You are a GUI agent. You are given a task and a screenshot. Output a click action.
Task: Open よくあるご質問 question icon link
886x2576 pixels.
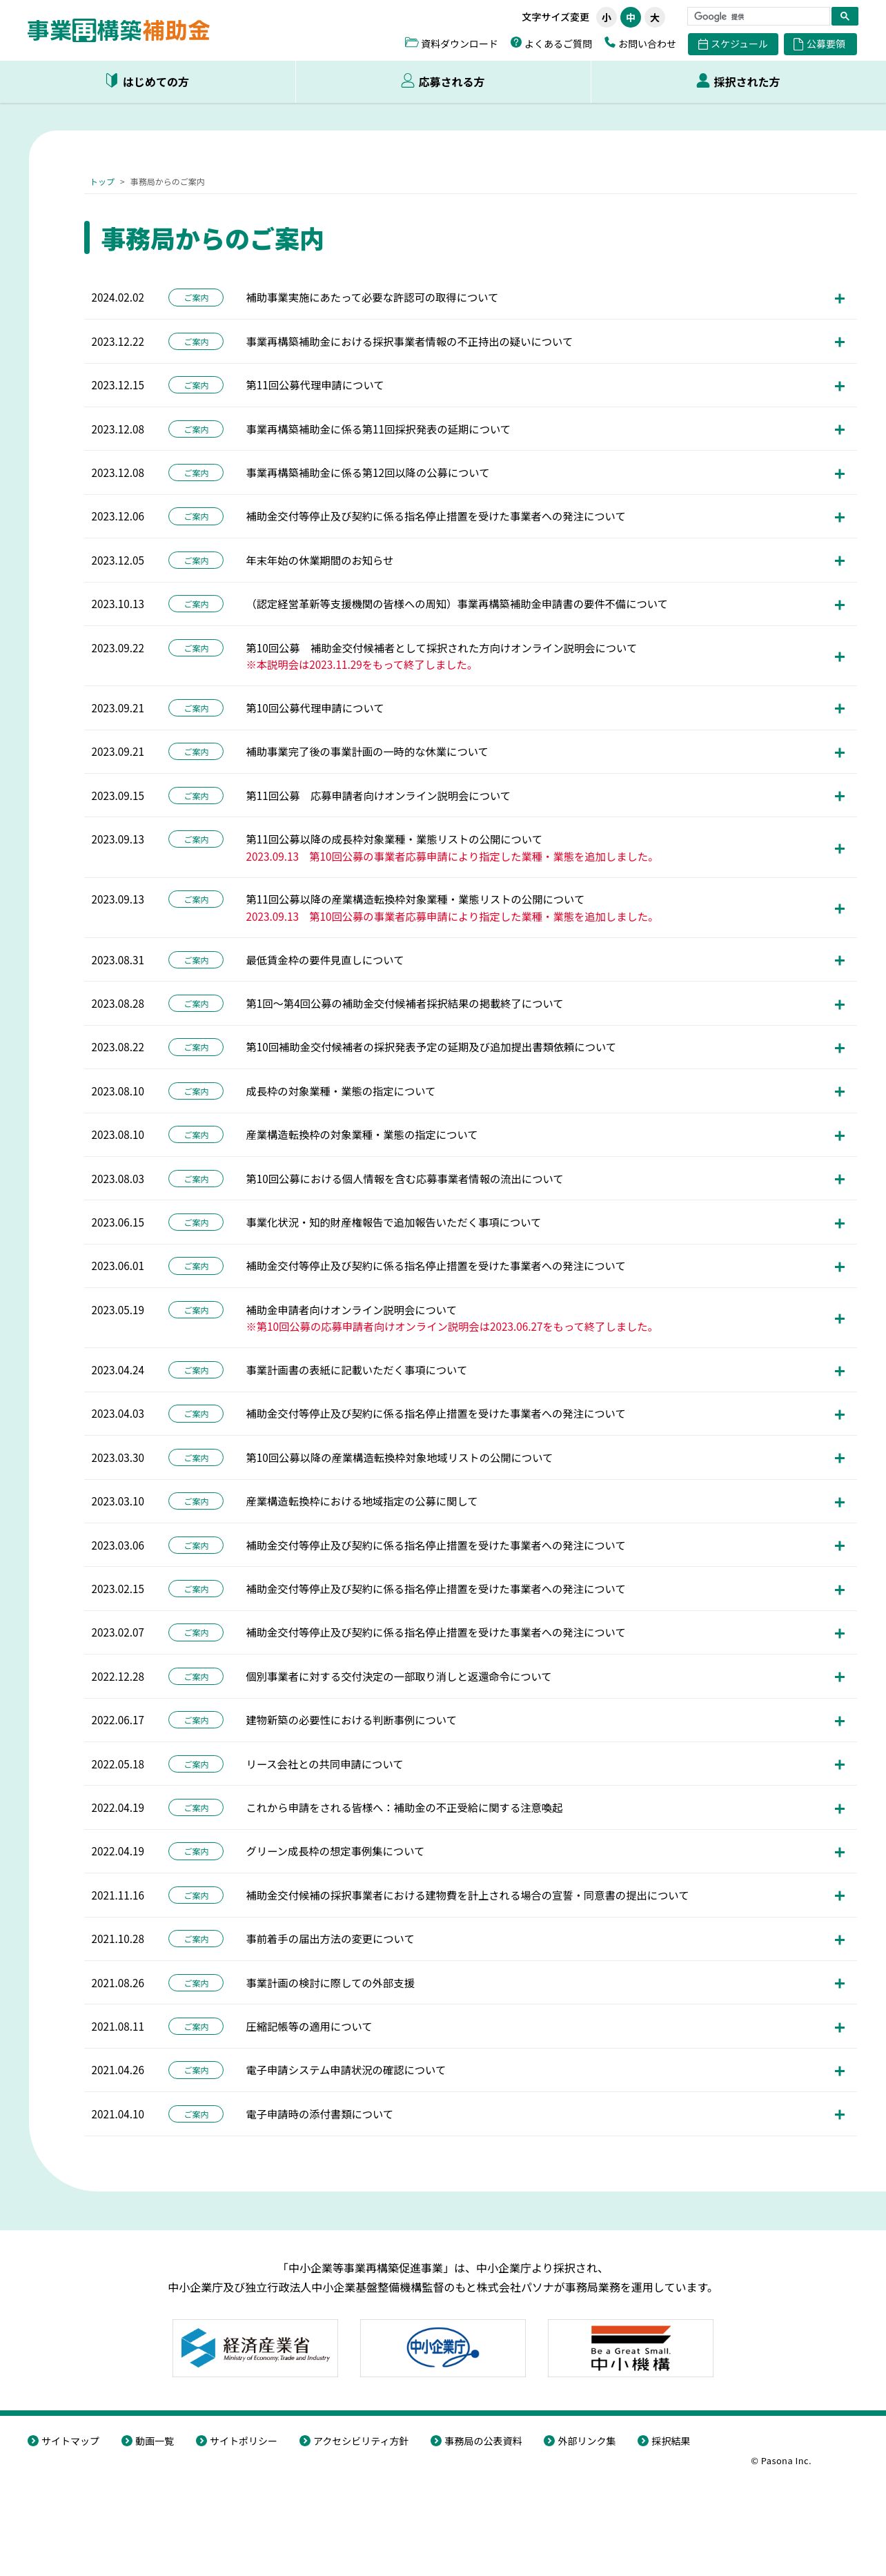[551, 43]
